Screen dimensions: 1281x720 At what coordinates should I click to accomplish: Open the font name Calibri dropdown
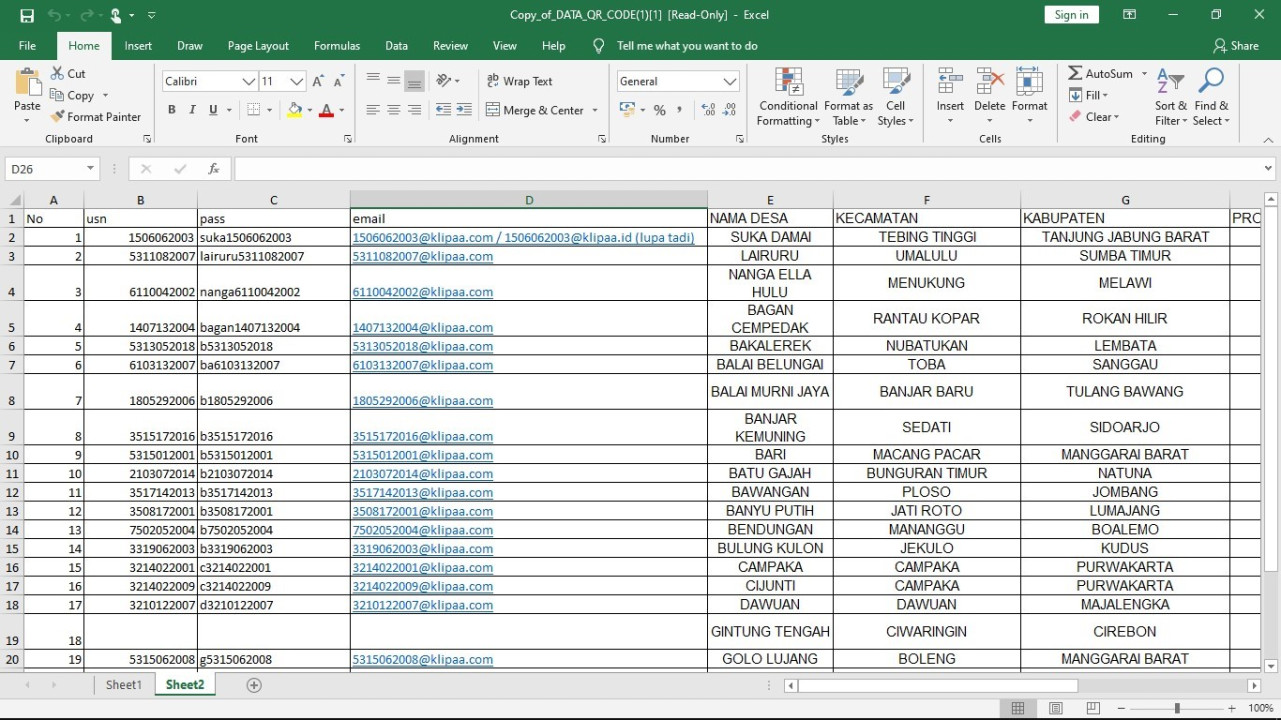click(248, 82)
